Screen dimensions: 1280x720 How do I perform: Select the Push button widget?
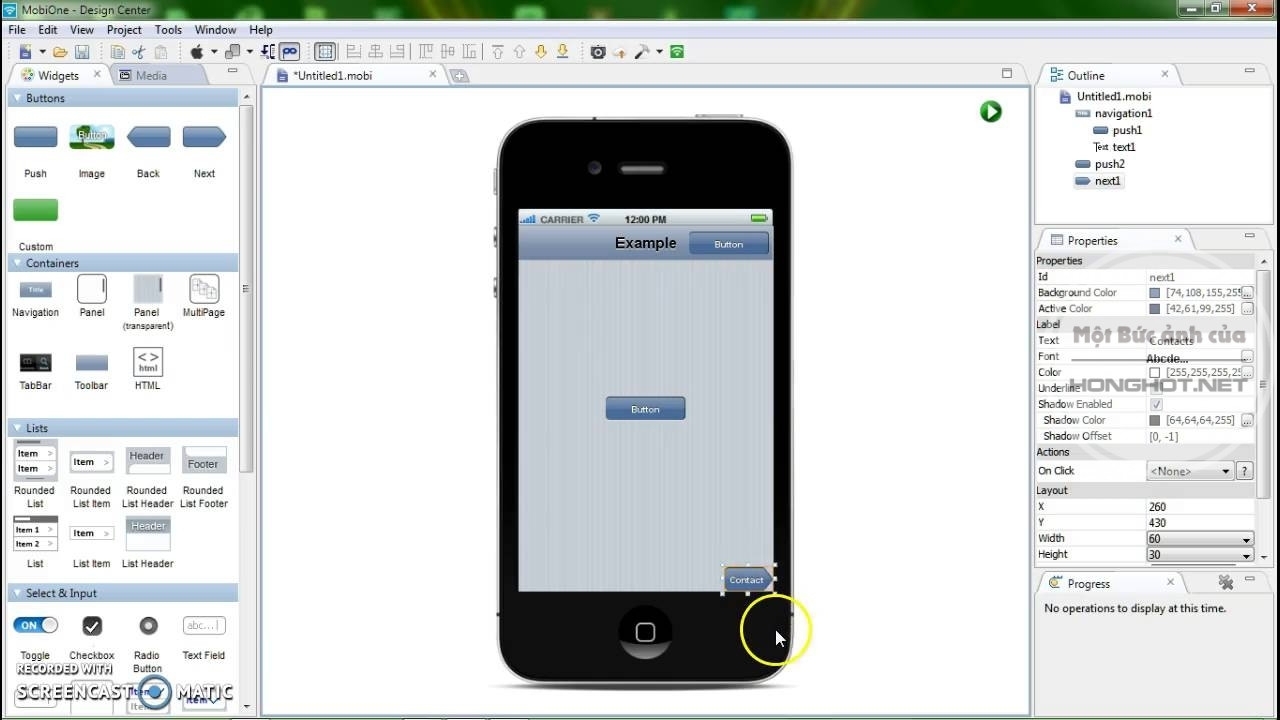35,137
